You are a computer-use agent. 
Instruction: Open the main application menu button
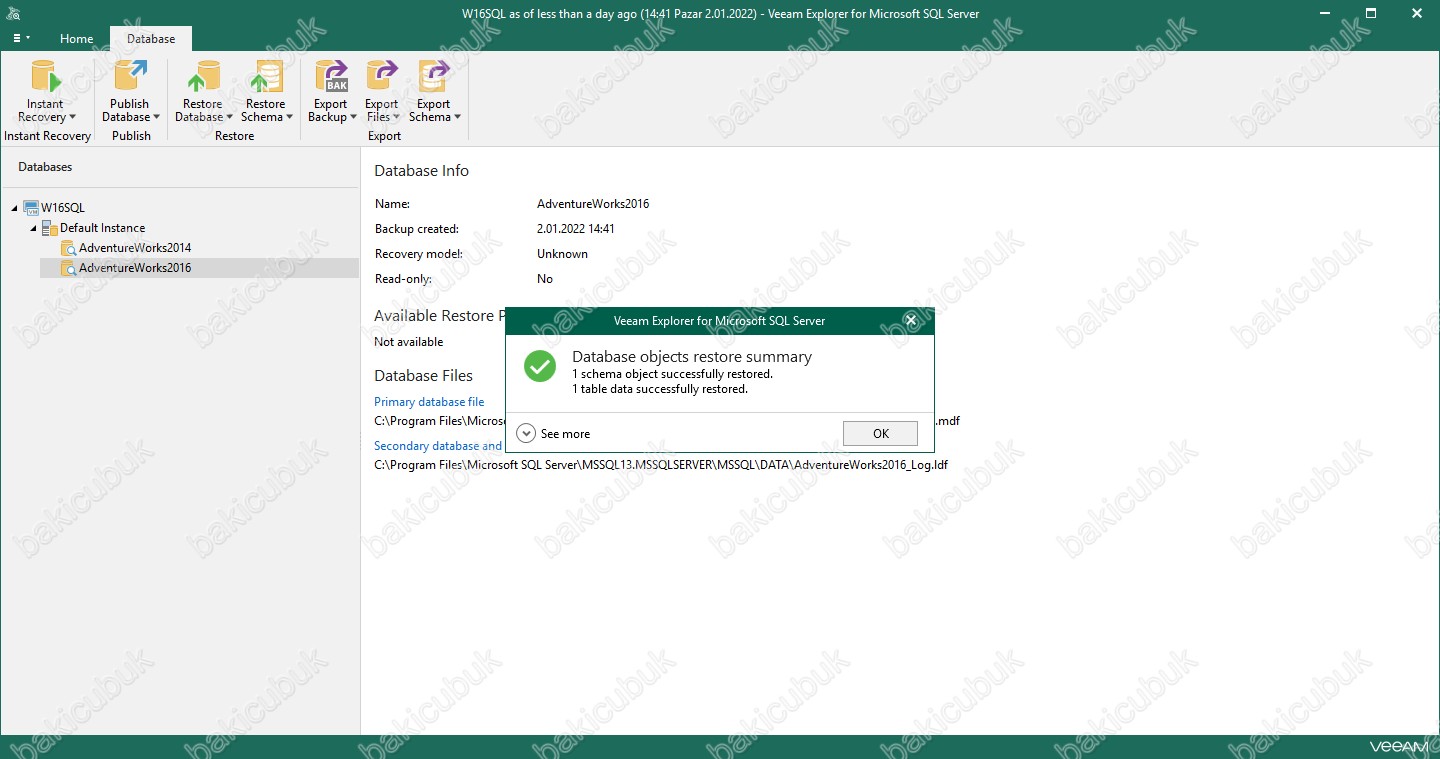point(20,38)
